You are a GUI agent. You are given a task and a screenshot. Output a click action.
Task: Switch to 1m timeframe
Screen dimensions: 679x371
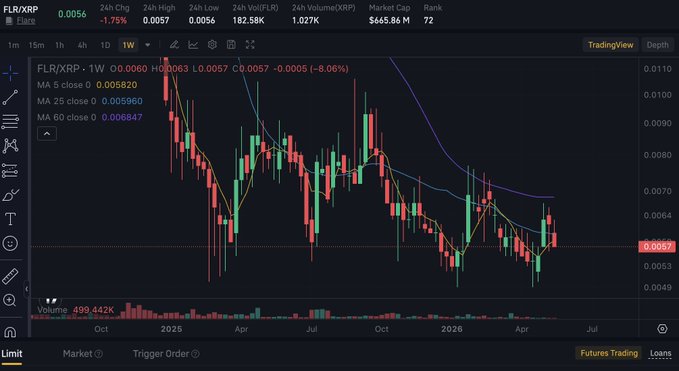(13, 45)
